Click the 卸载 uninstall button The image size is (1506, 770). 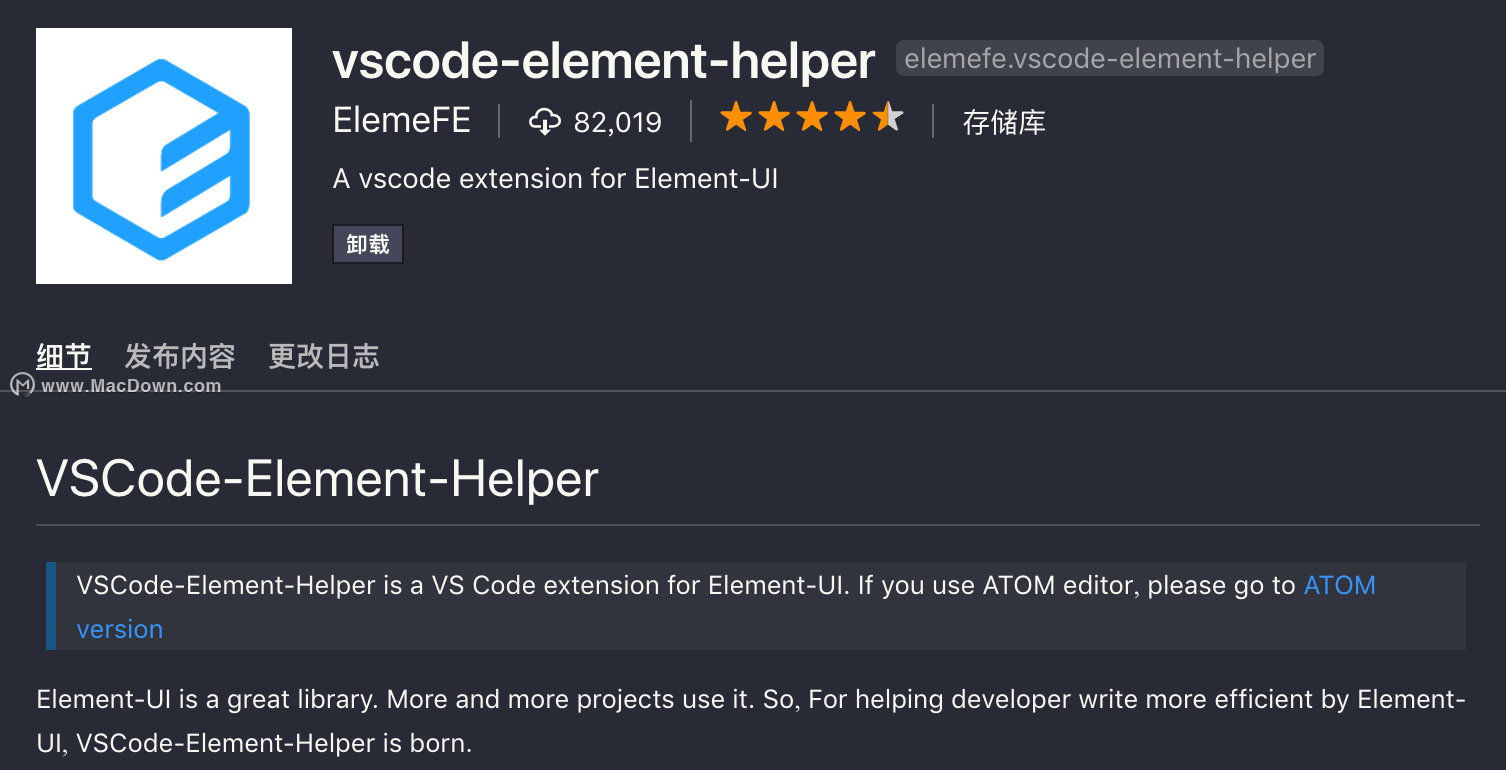(x=368, y=244)
